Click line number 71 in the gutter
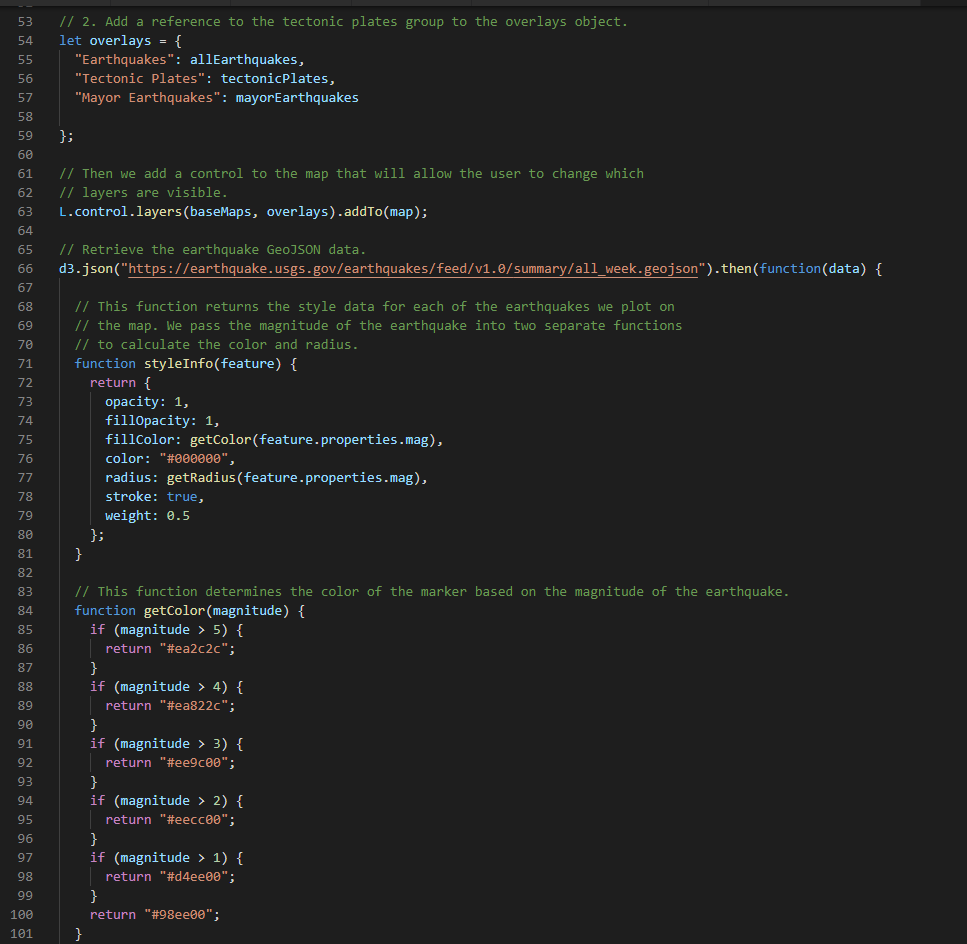This screenshot has height=944, width=967. point(25,364)
